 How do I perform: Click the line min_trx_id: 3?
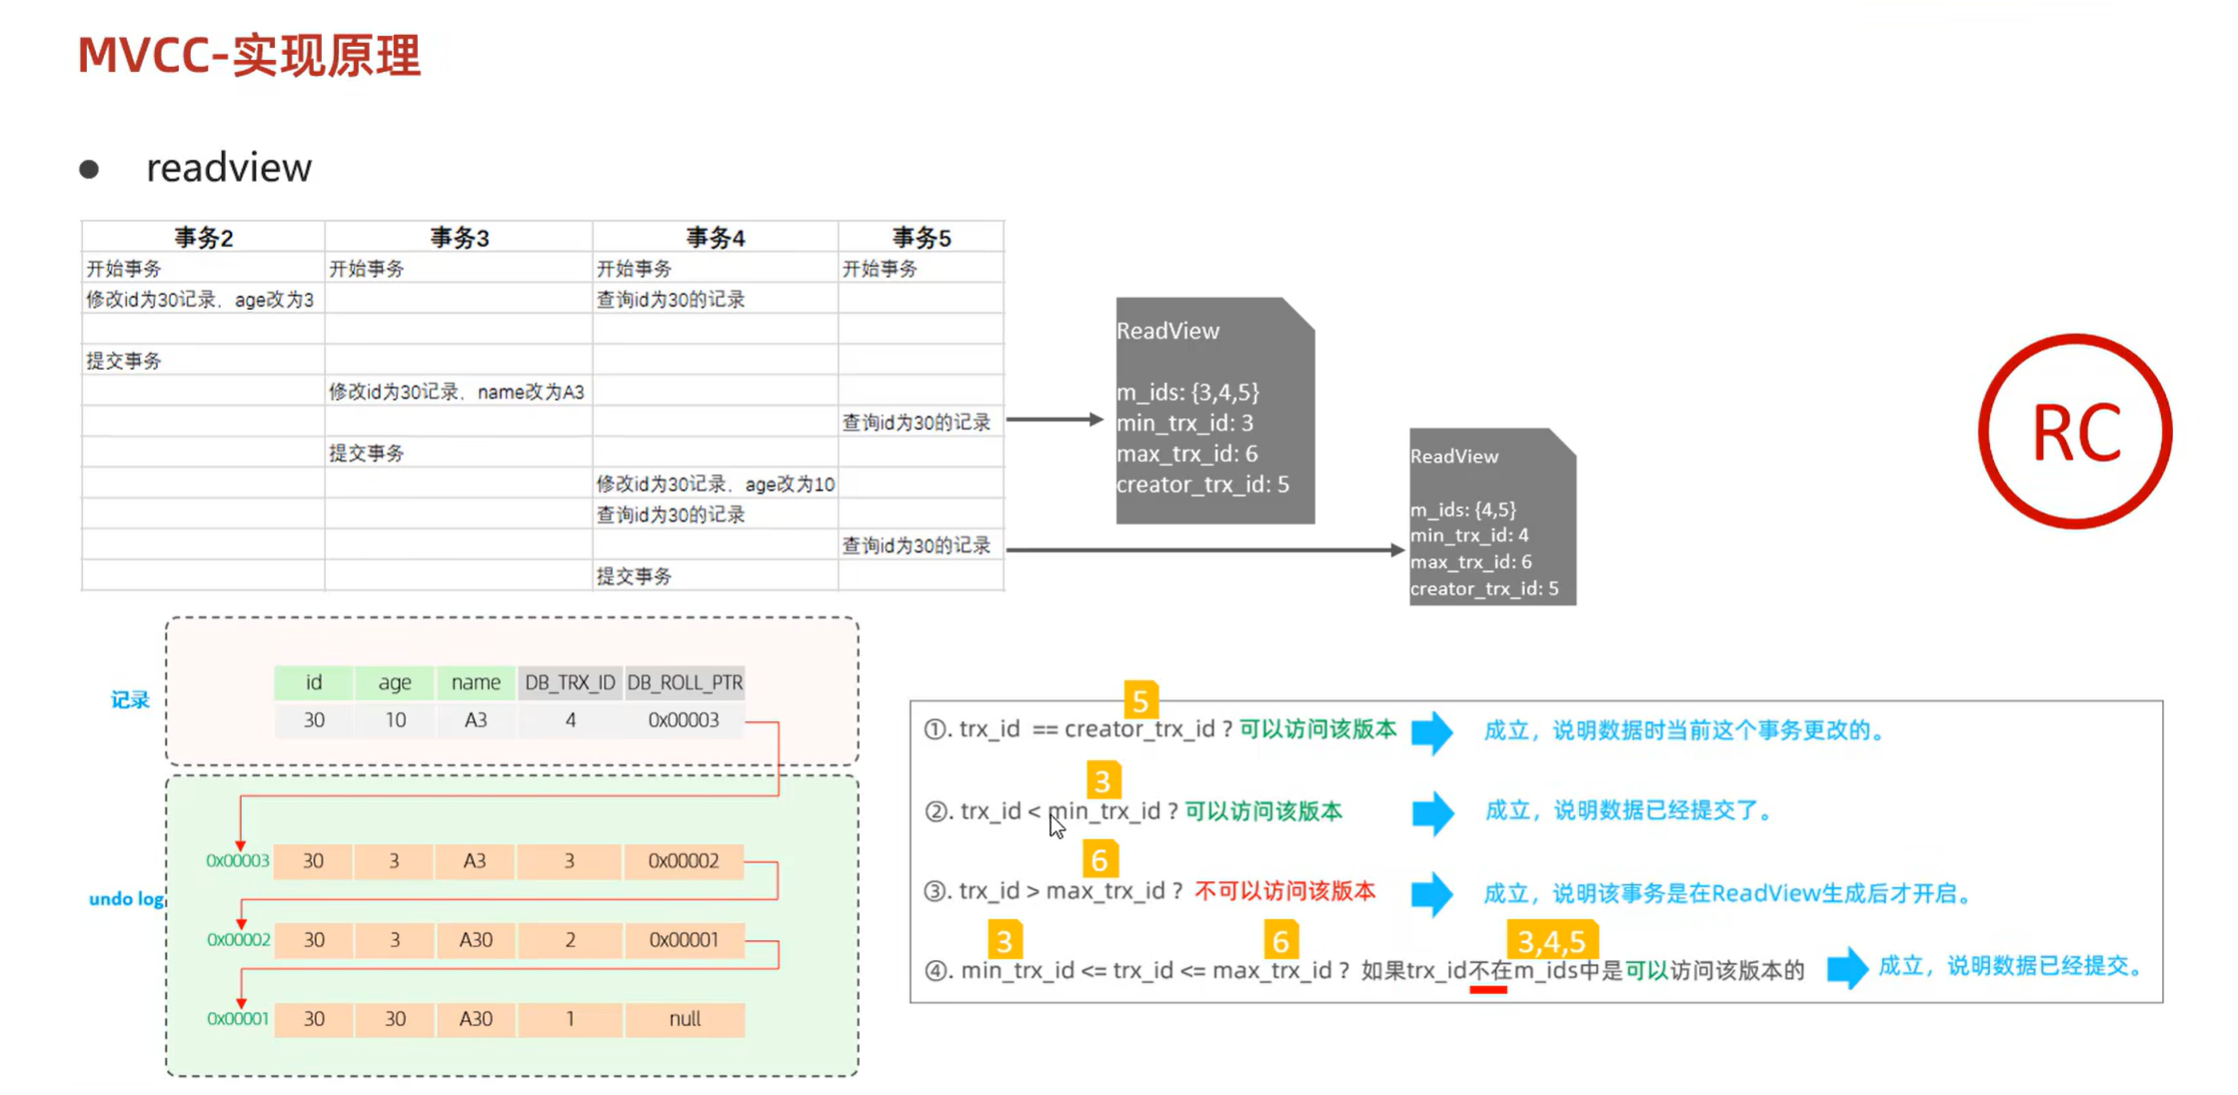1185,423
